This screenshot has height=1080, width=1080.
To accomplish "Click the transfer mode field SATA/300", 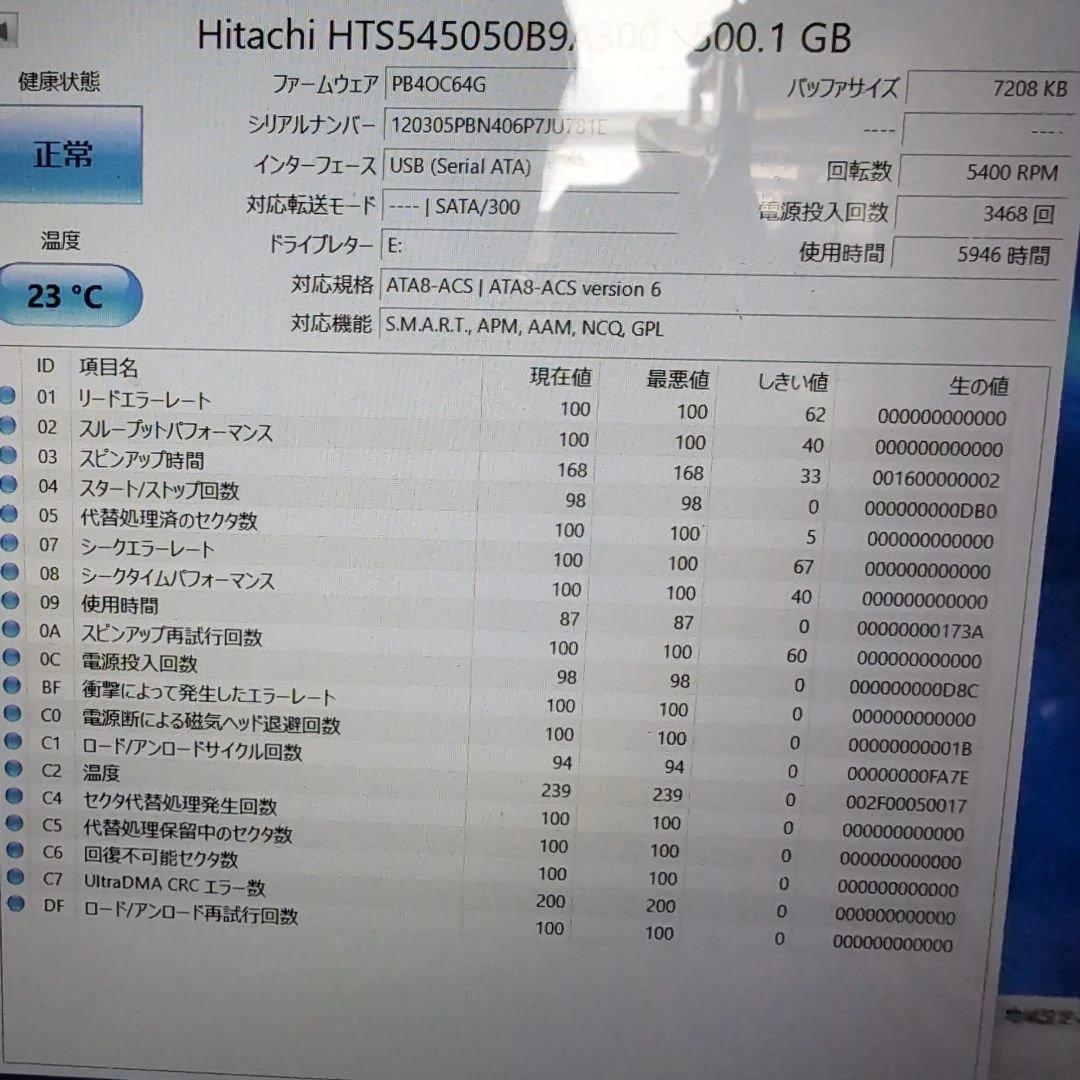I will pos(529,207).
